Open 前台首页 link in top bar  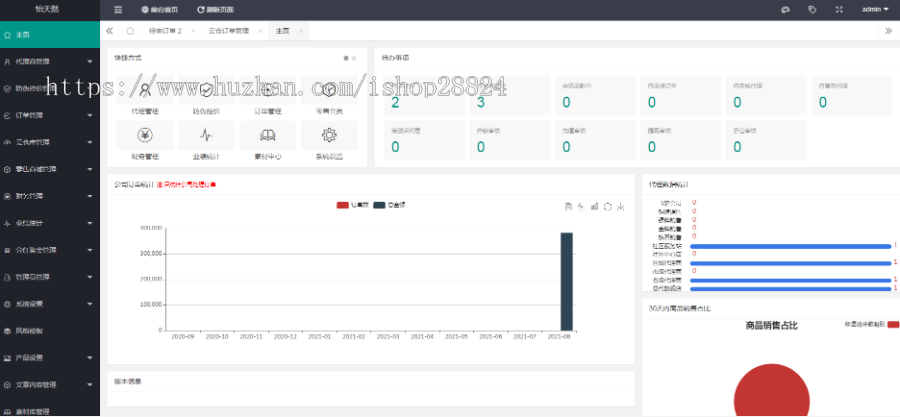tap(160, 10)
